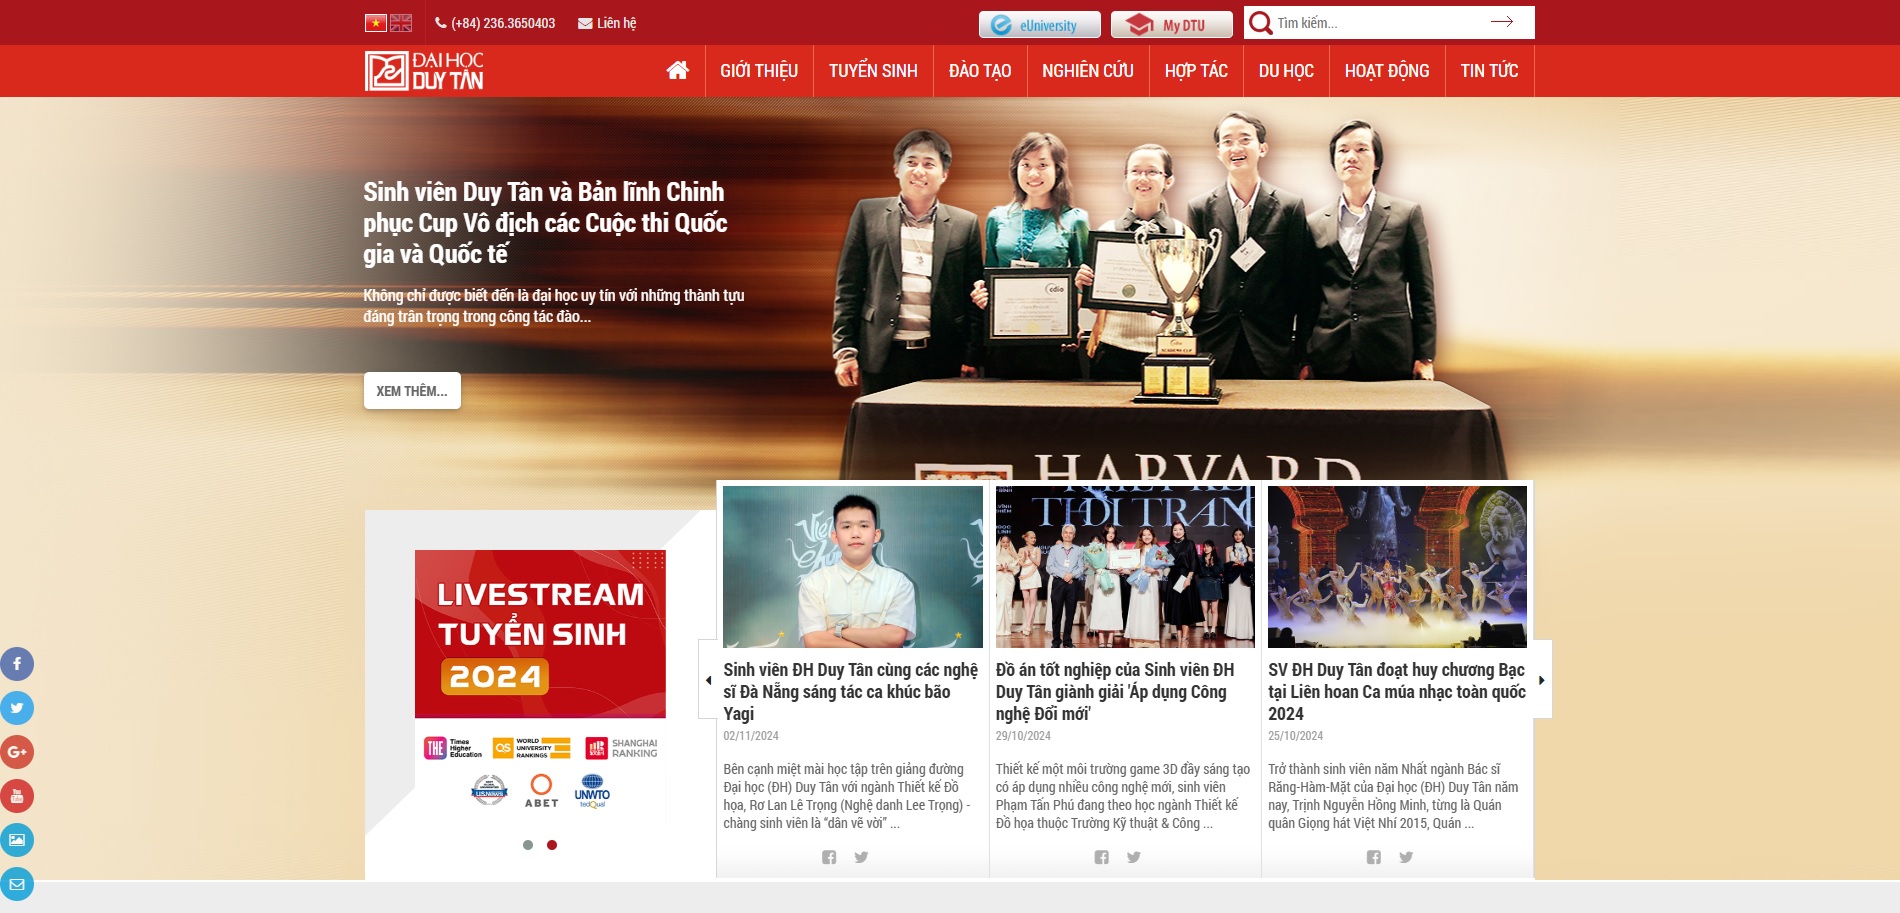The image size is (1900, 913).
Task: Open the Google Plus side icon
Action: pyautogui.click(x=17, y=752)
